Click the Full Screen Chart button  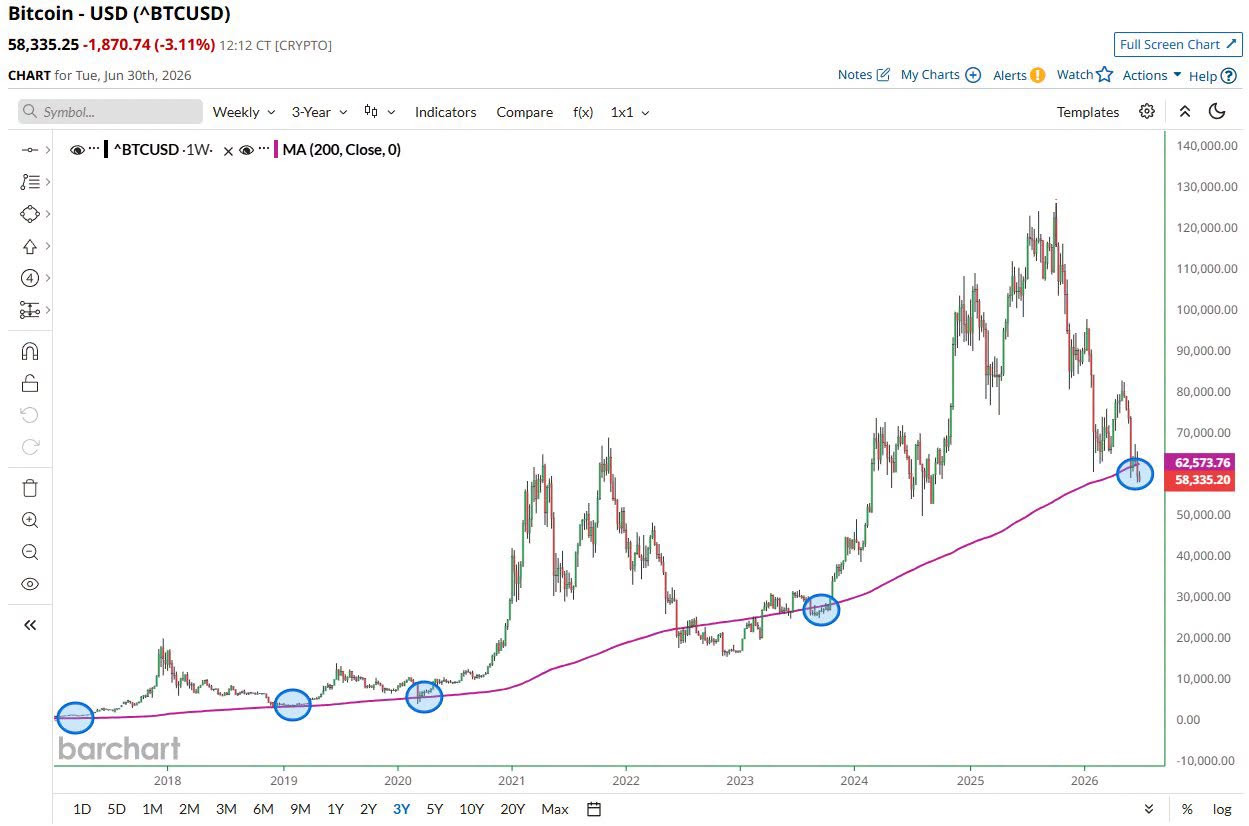1177,45
